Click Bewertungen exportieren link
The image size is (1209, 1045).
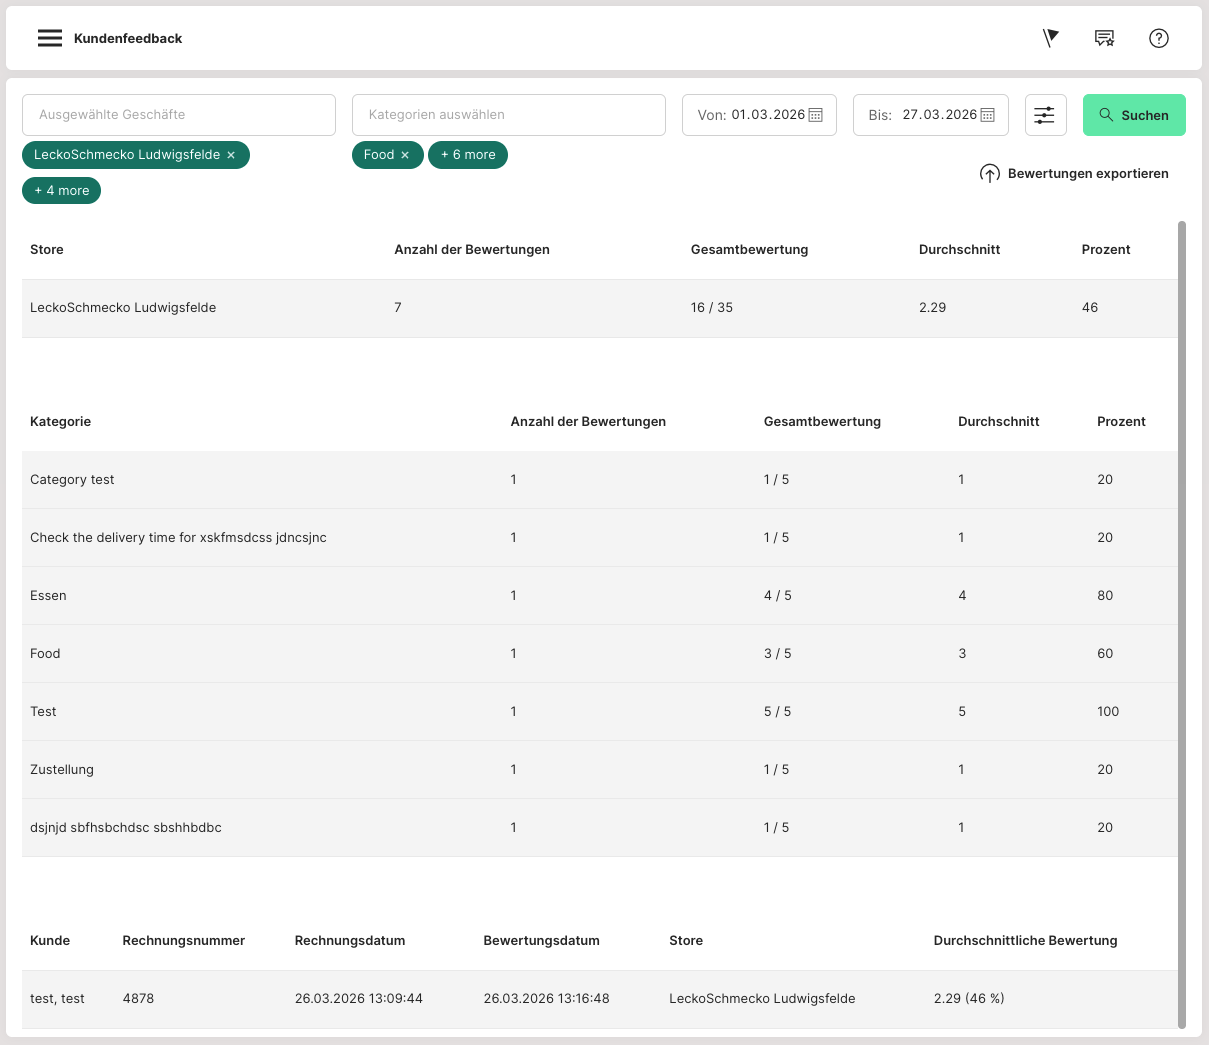(x=1087, y=174)
